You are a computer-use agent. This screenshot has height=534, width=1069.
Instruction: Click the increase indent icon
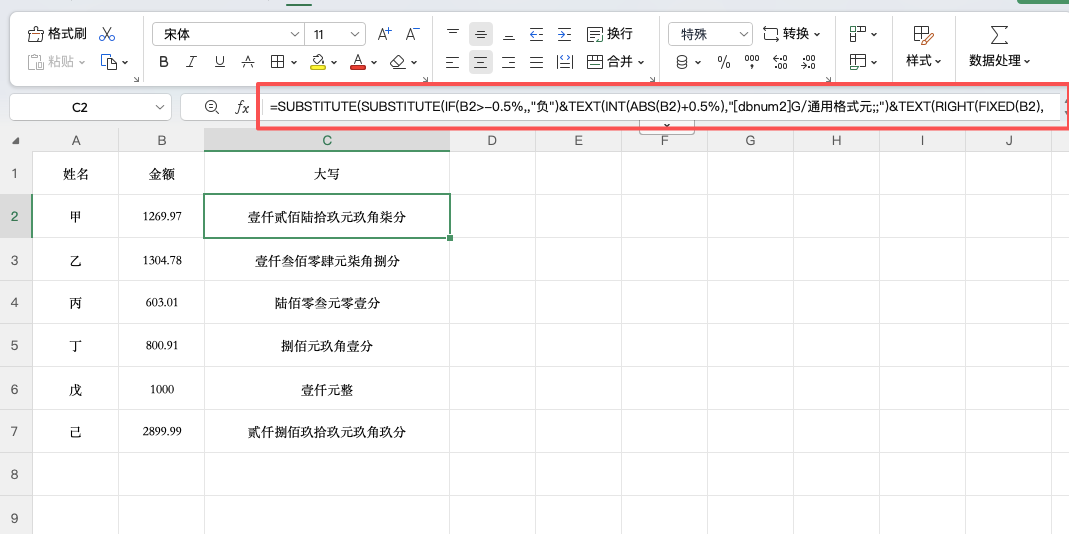point(564,34)
